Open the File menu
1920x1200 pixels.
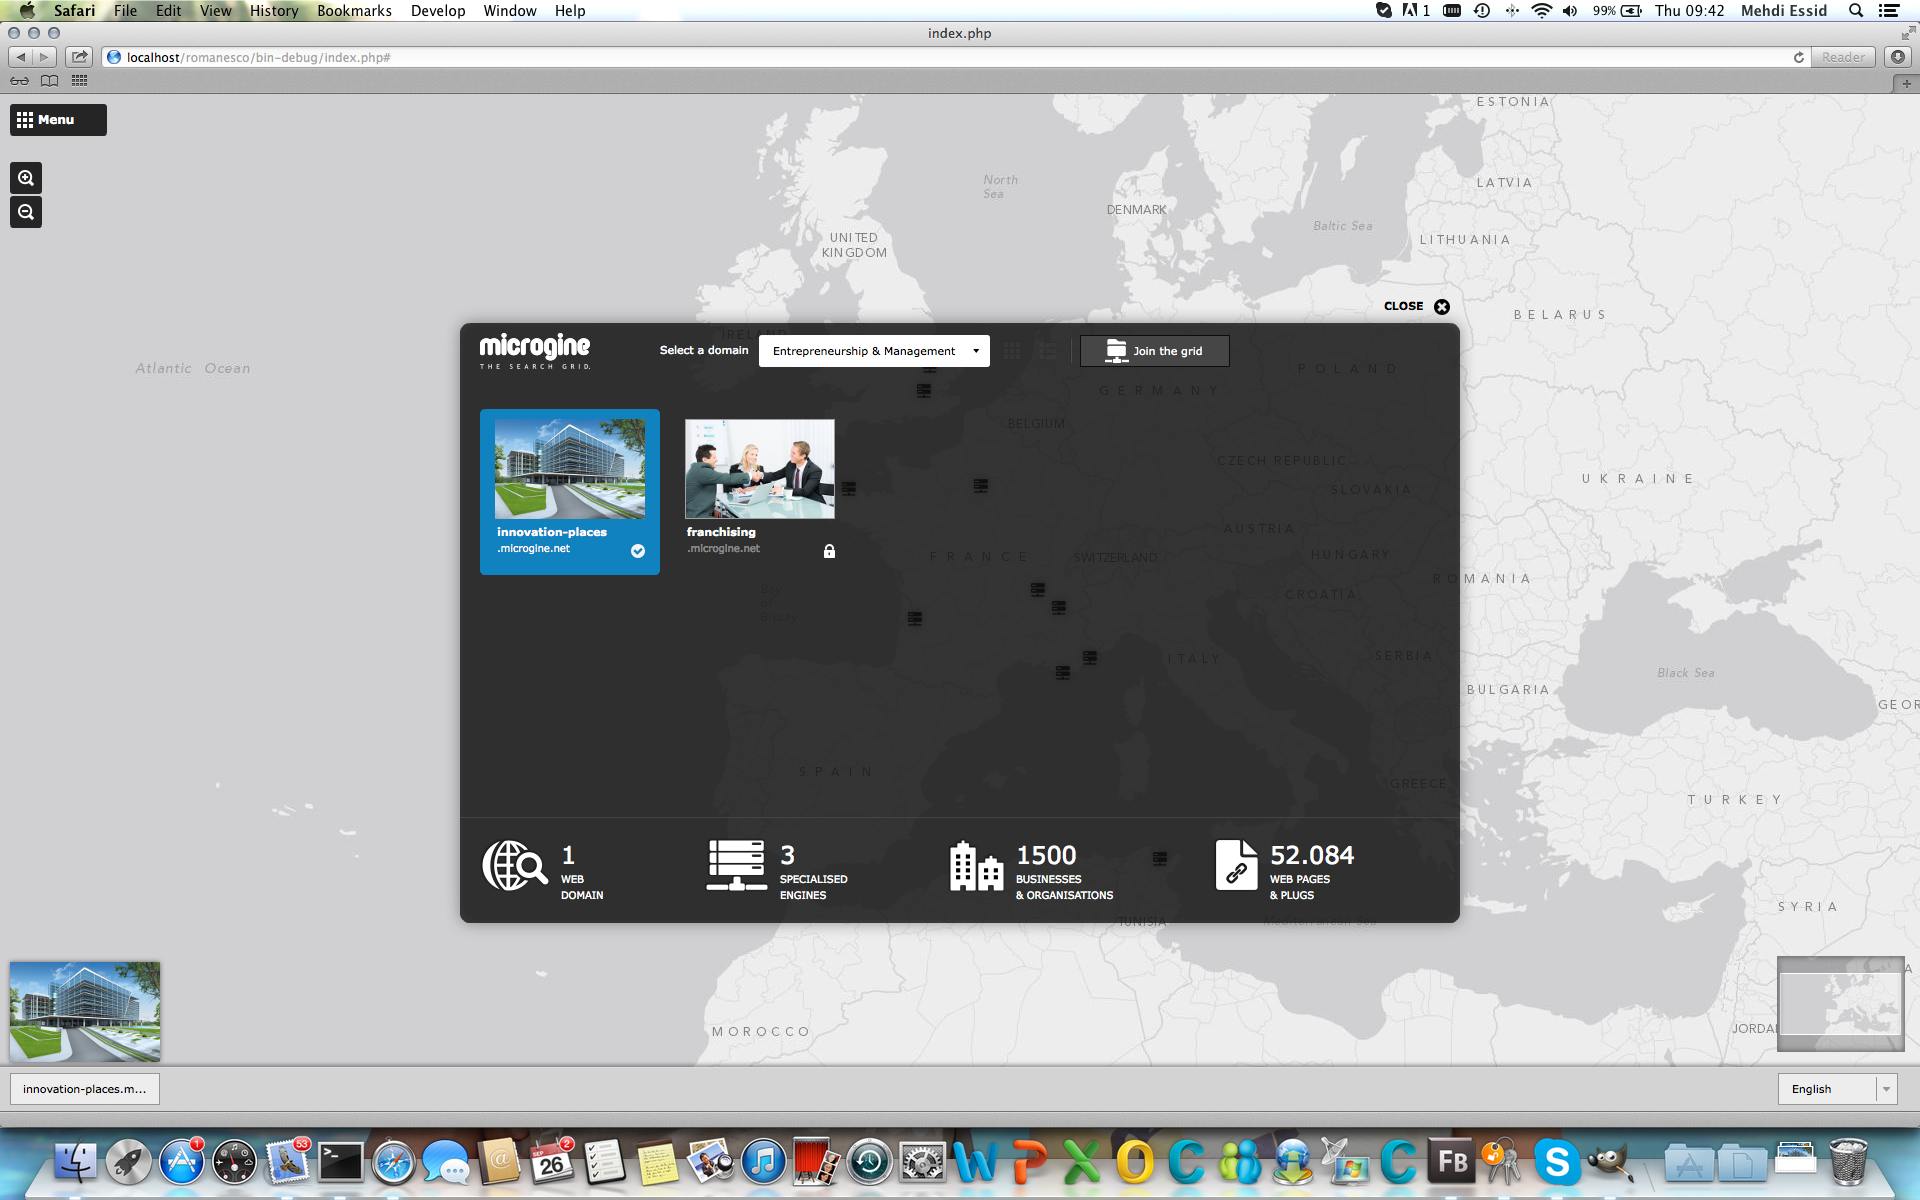click(125, 10)
